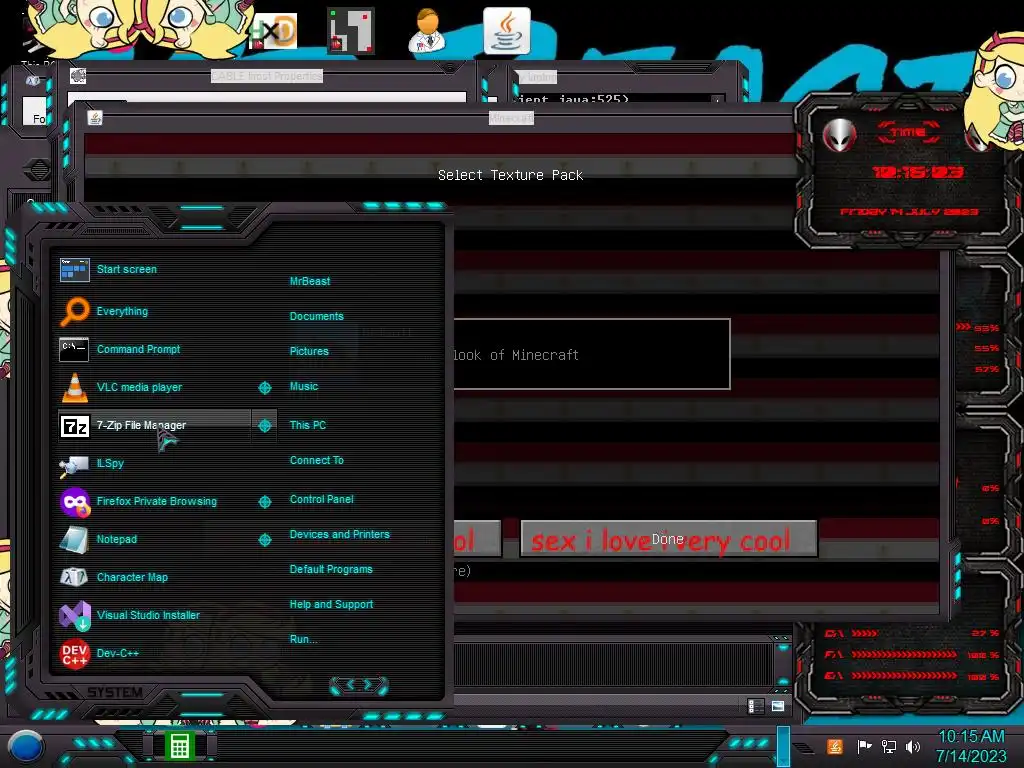The image size is (1024, 768).
Task: Click Minecraft window Java title icon
Action: [x=95, y=118]
